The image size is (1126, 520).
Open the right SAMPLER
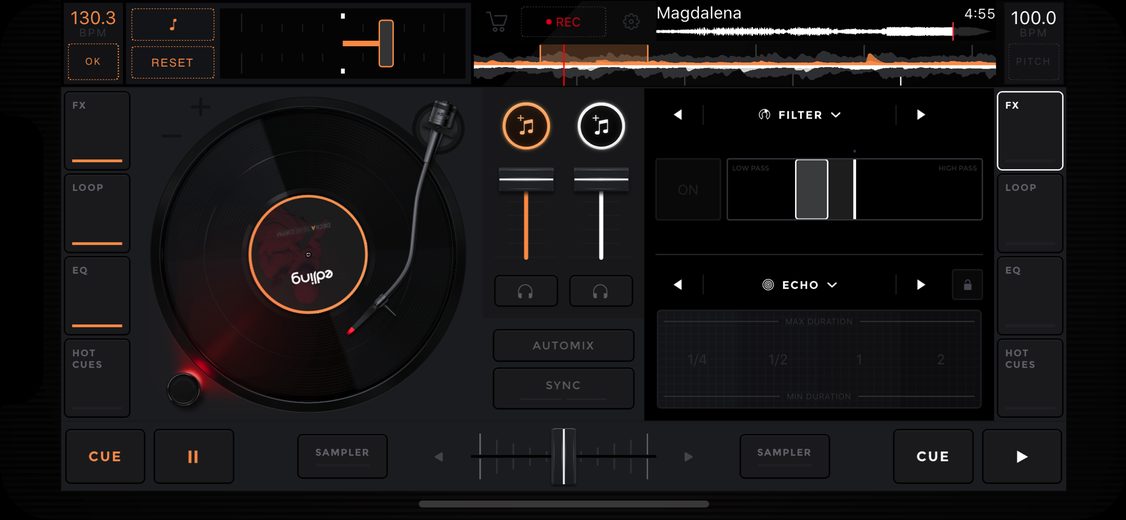pos(784,456)
